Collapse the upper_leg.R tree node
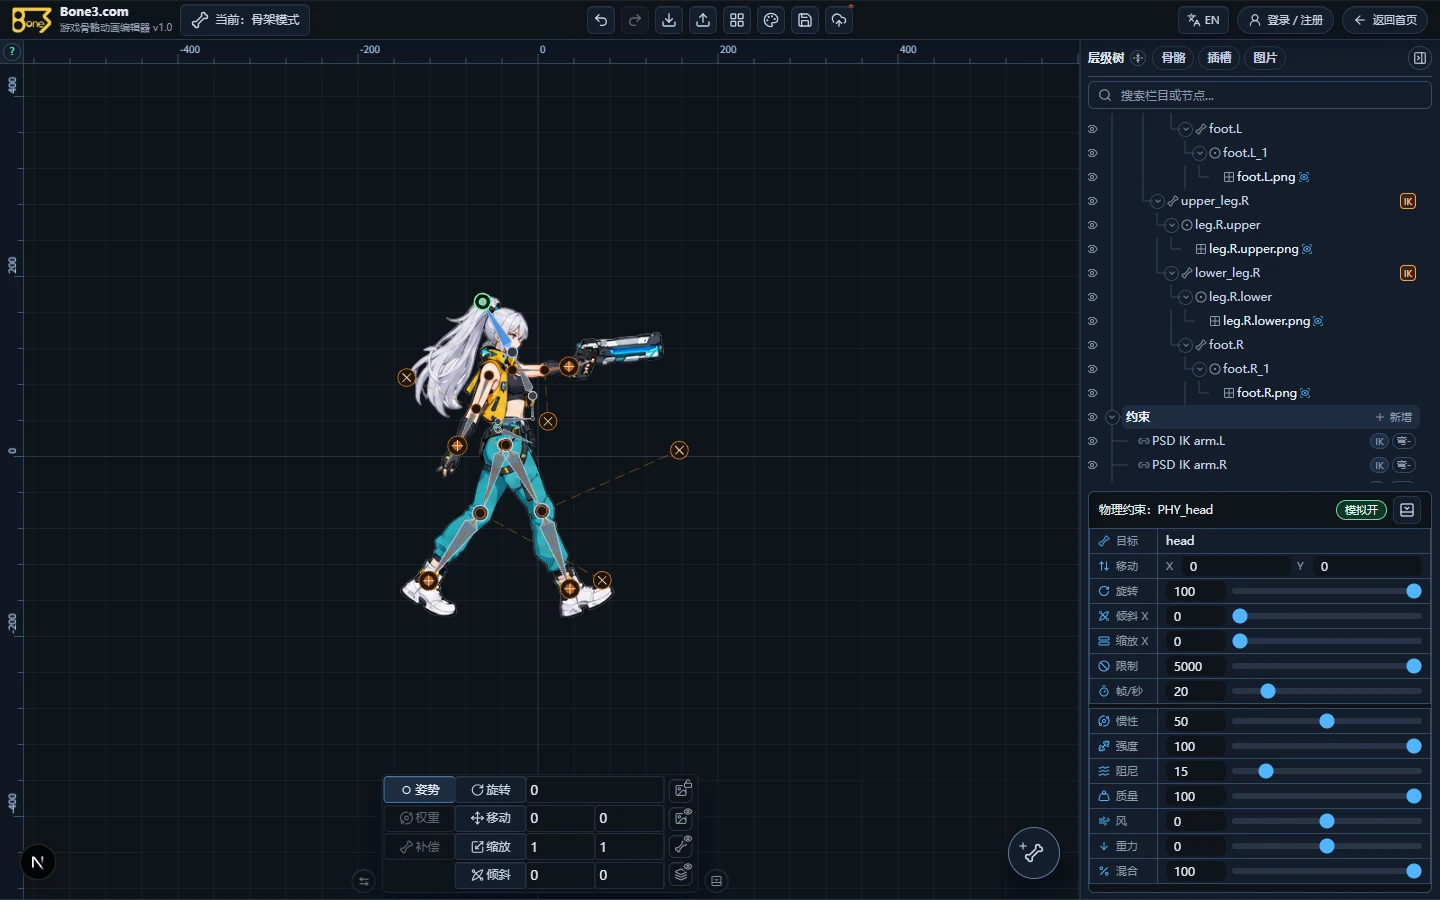 [1157, 201]
